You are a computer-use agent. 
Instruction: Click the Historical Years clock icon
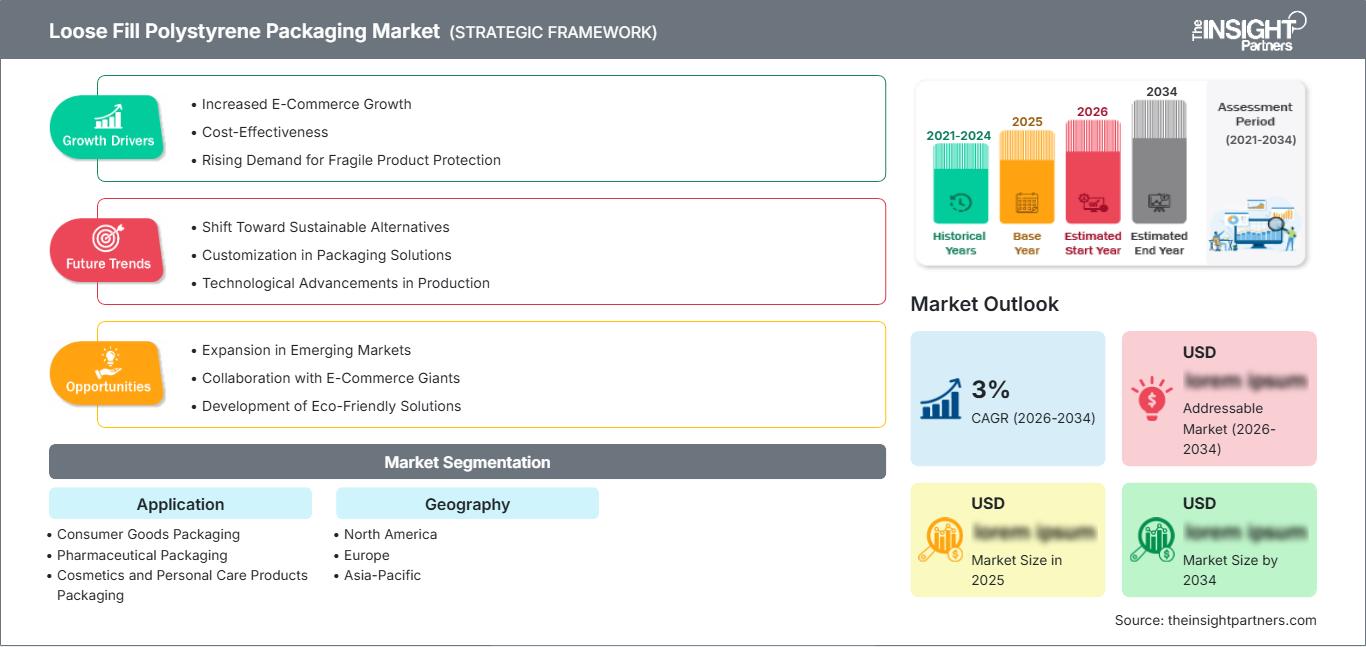[x=960, y=203]
